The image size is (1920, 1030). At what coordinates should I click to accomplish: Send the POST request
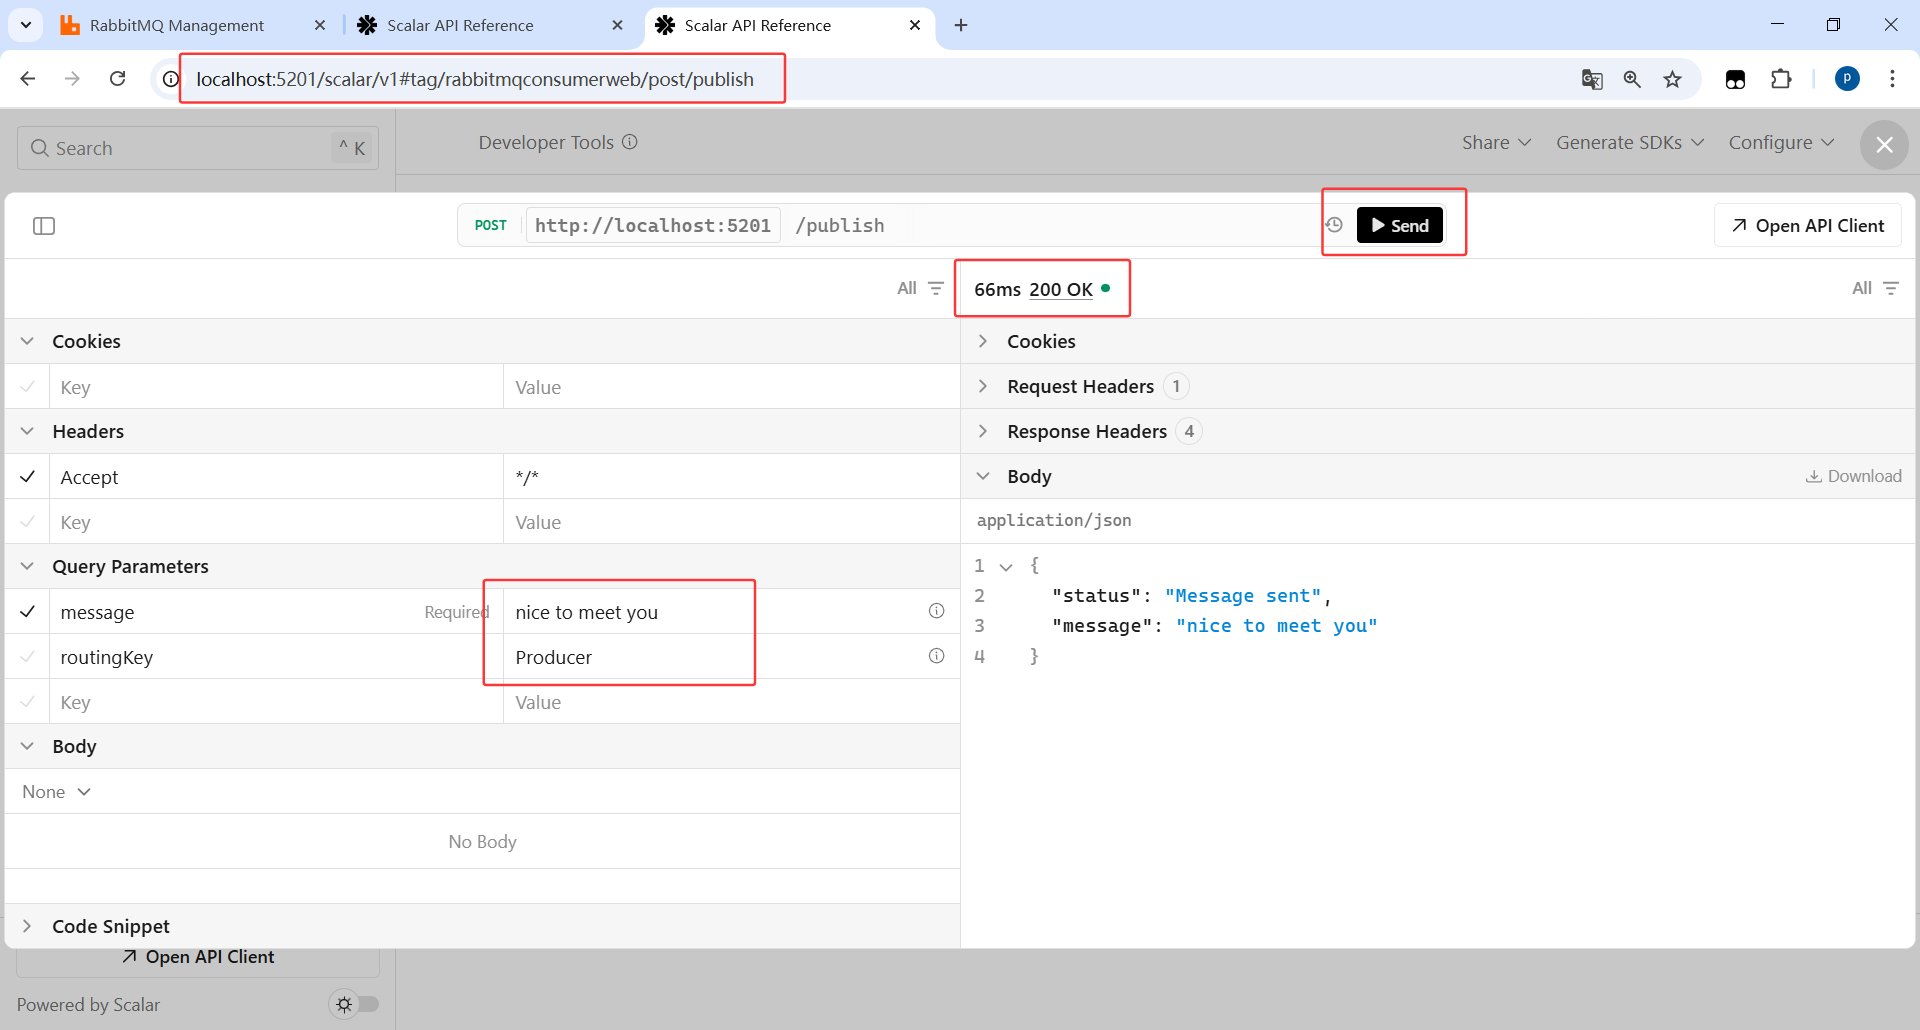tap(1399, 225)
